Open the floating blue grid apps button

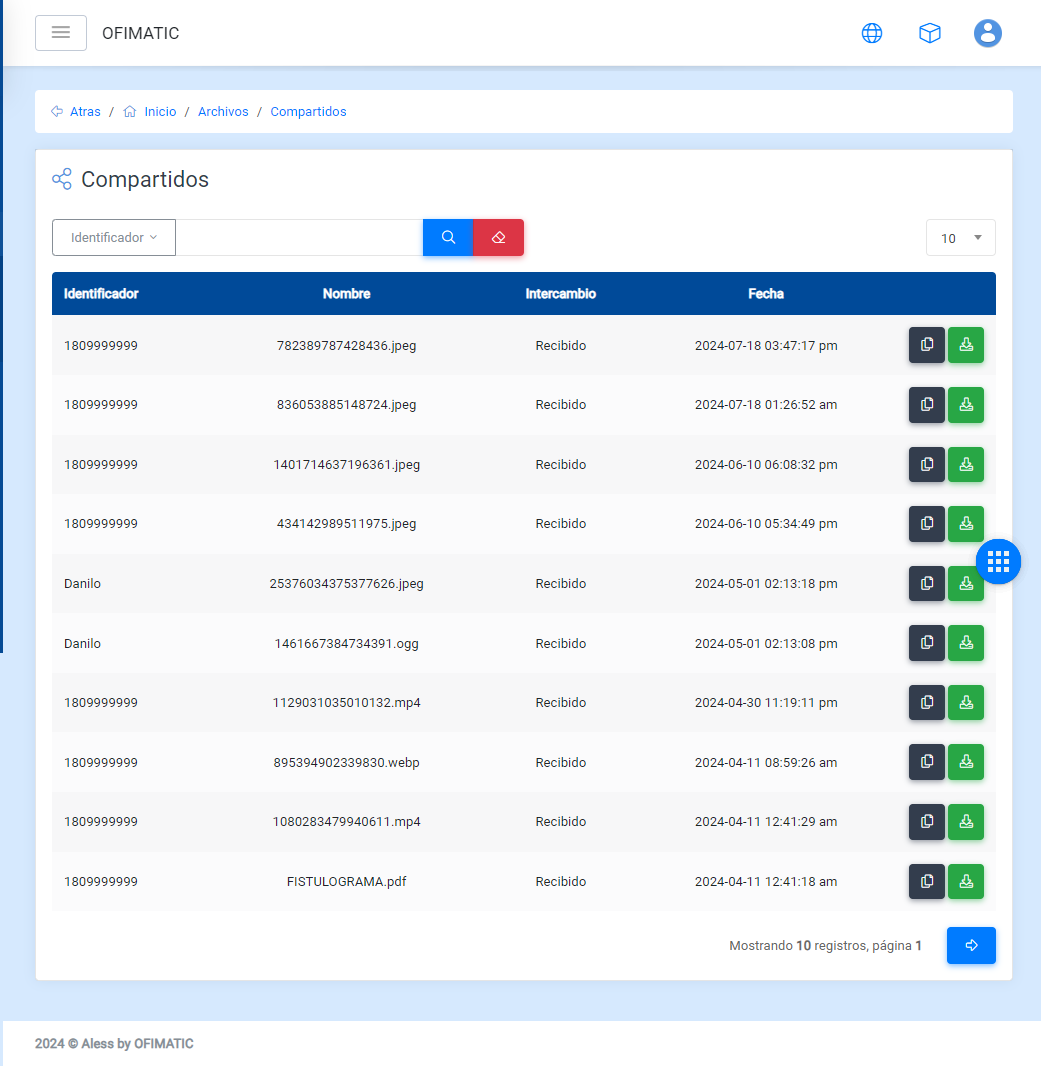[998, 561]
